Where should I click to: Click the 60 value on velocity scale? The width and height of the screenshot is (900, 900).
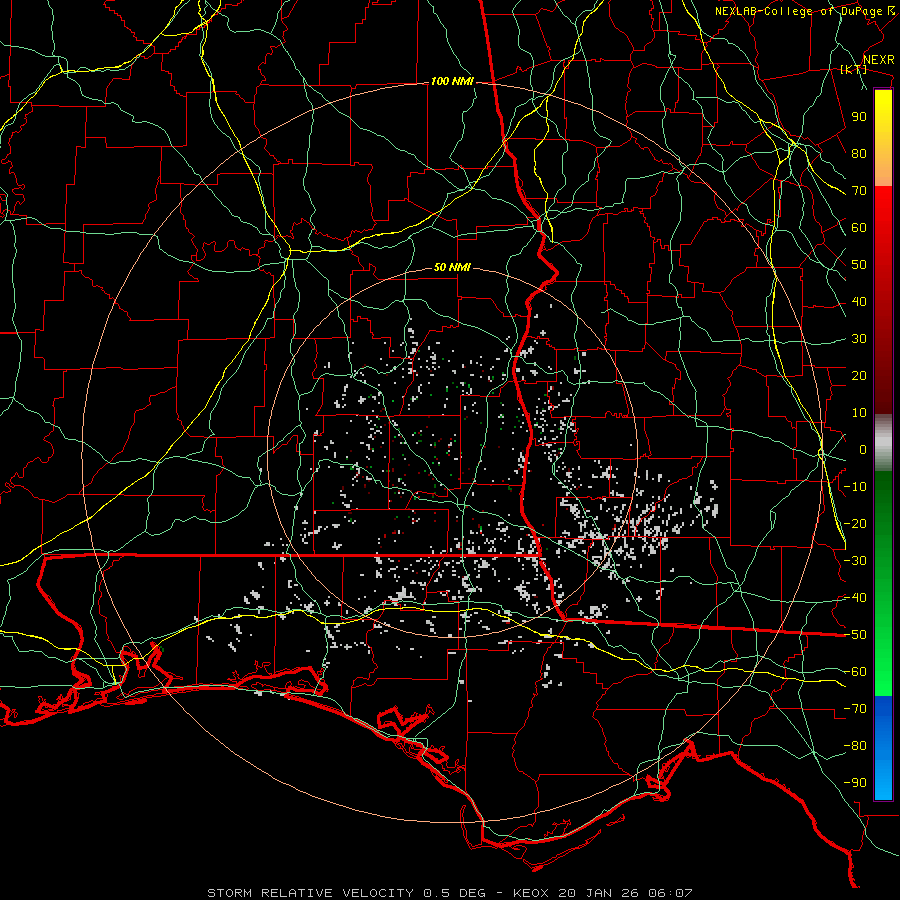point(859,228)
